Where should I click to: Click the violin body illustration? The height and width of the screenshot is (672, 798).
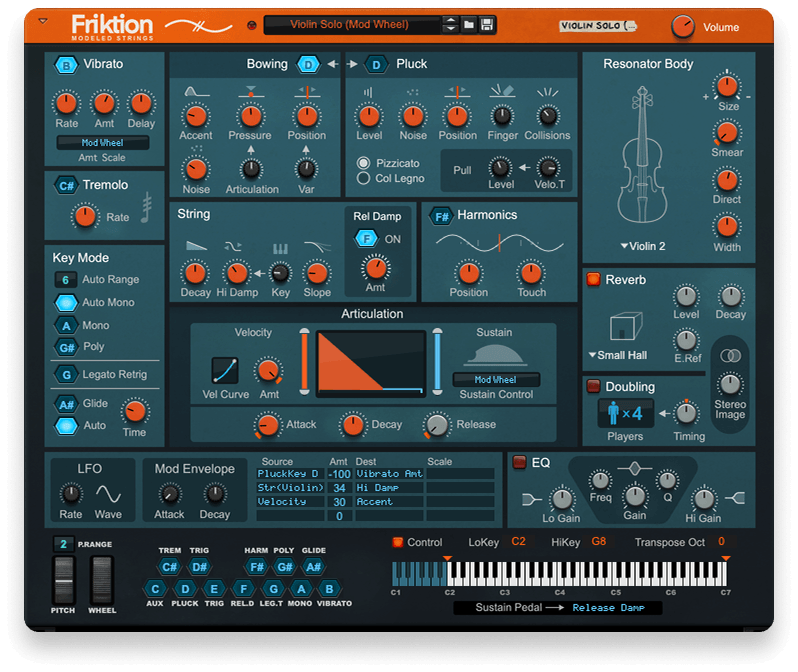[x=642, y=155]
